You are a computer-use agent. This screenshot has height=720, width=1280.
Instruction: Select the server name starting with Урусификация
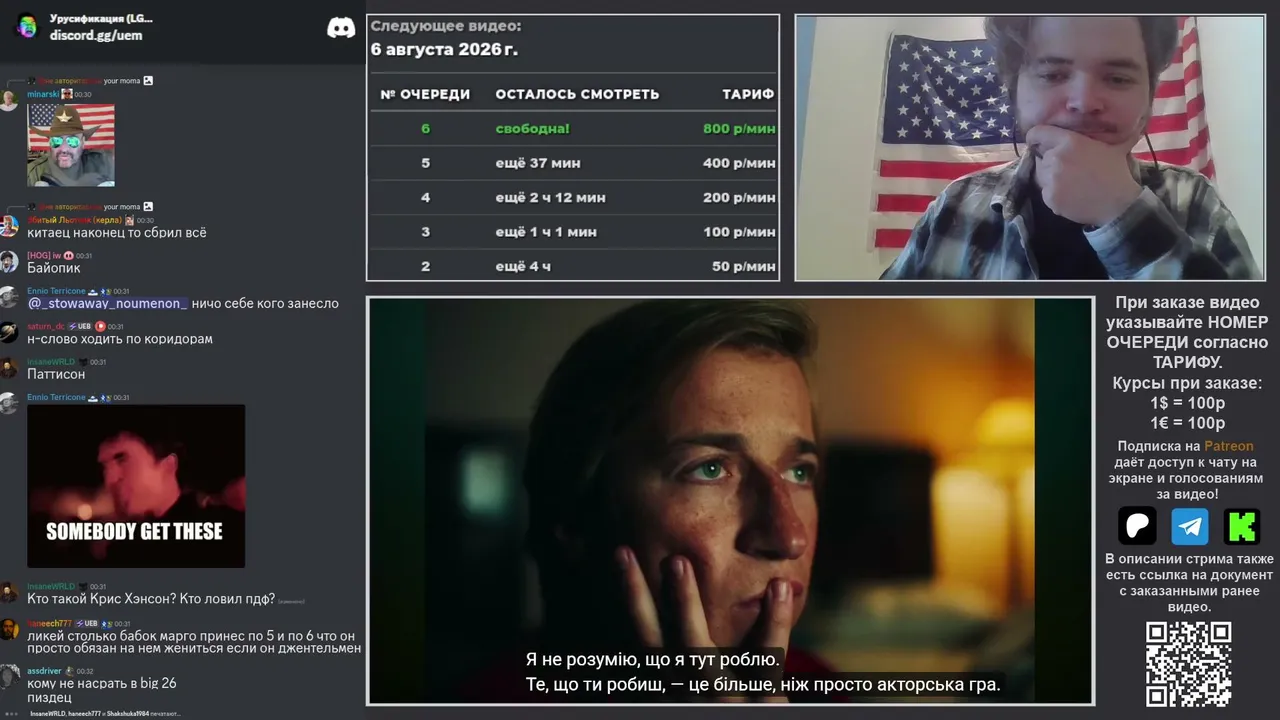point(101,18)
